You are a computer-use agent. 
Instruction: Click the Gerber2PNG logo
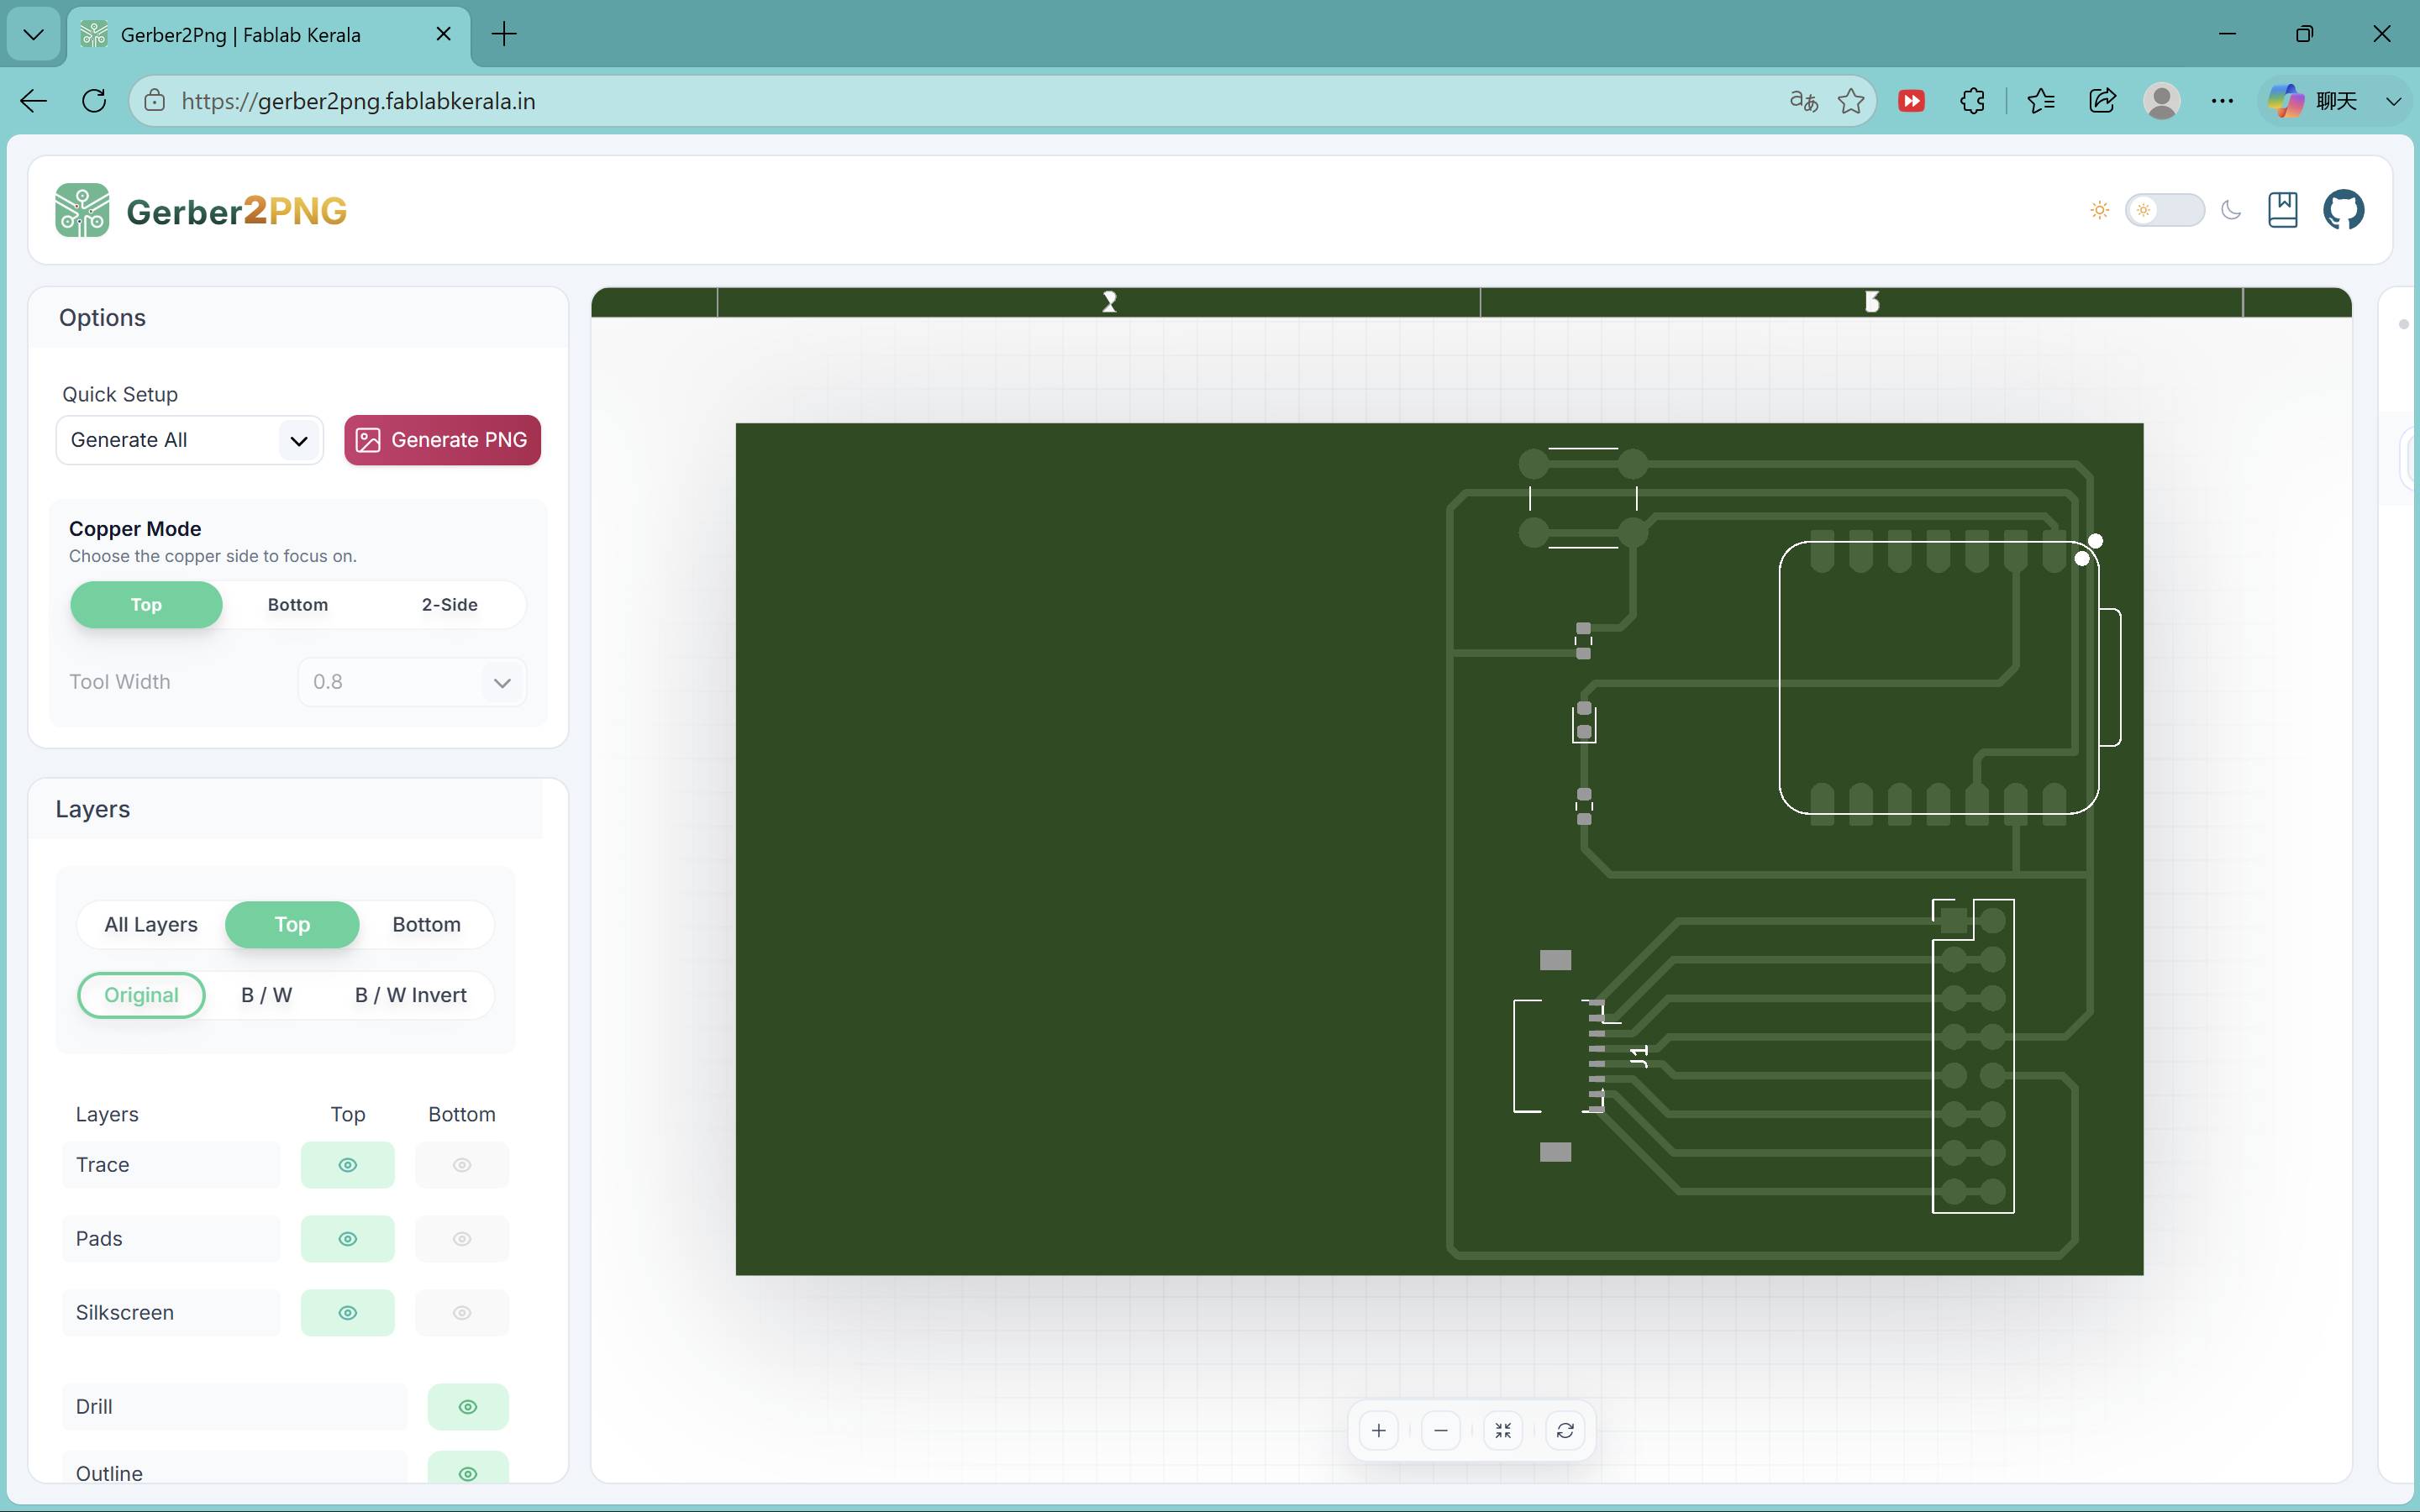[201, 210]
